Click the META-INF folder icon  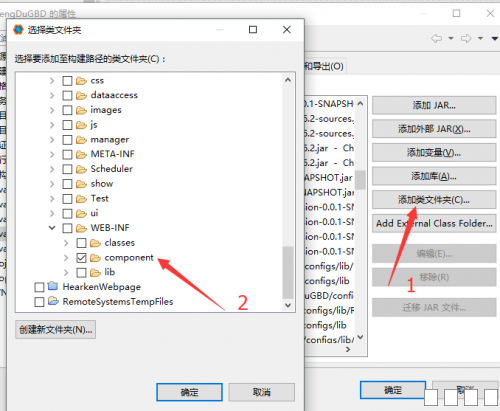(81, 154)
